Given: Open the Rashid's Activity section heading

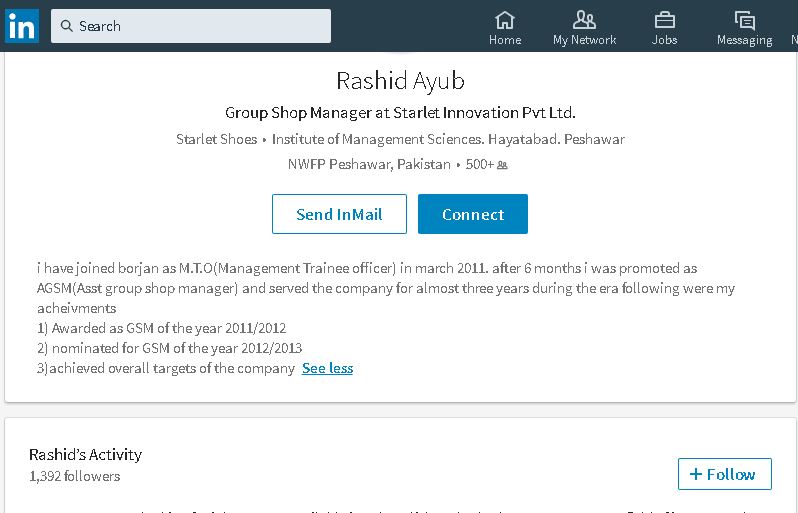Looking at the screenshot, I should click(85, 454).
